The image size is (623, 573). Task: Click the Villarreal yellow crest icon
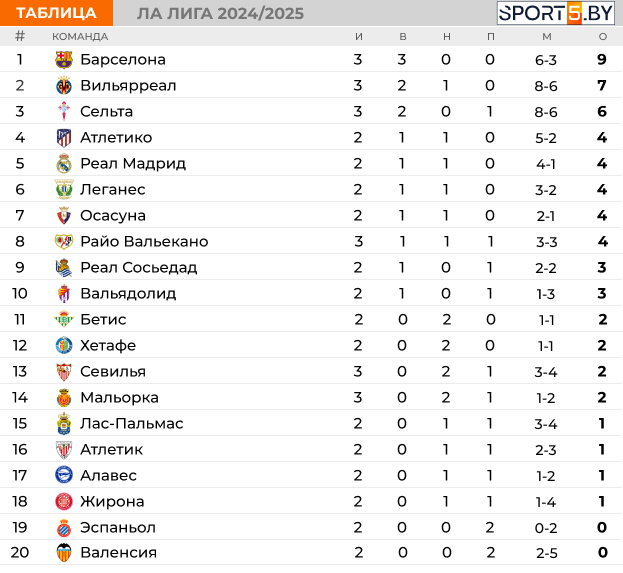(64, 86)
